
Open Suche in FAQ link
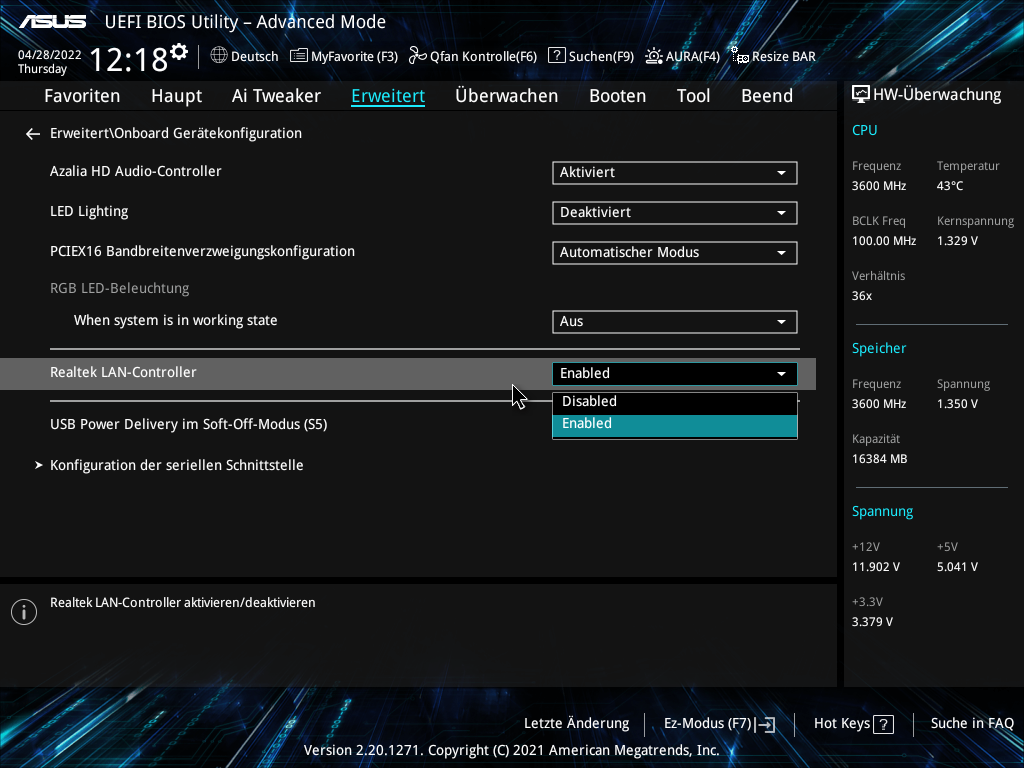972,724
